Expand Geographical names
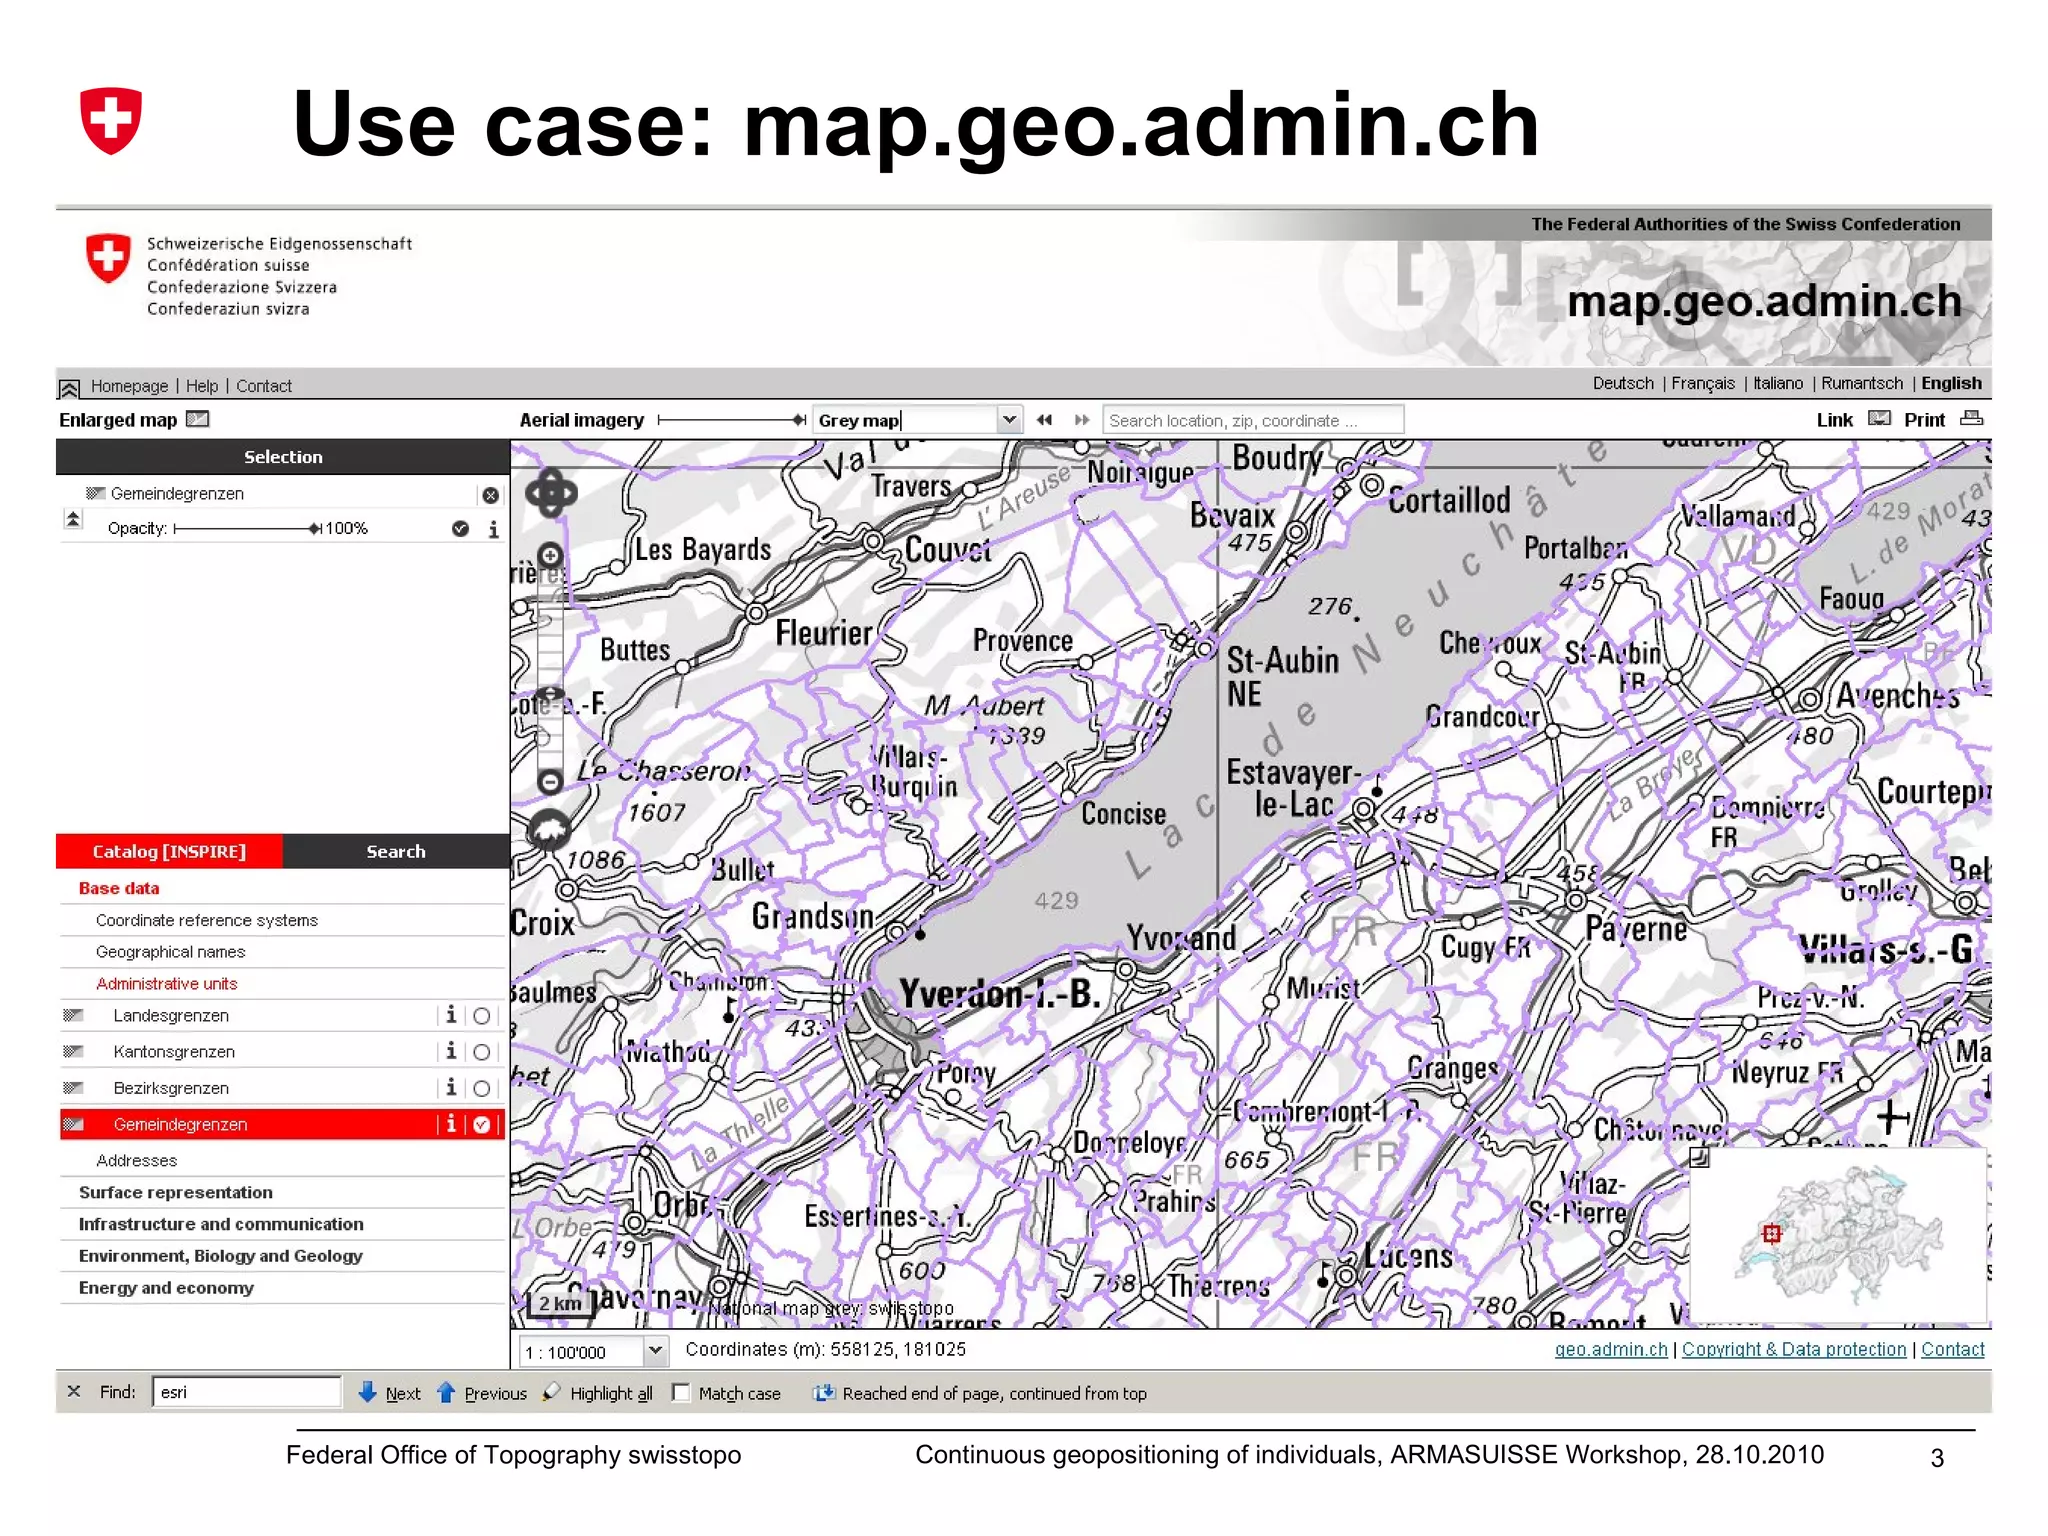 170,952
